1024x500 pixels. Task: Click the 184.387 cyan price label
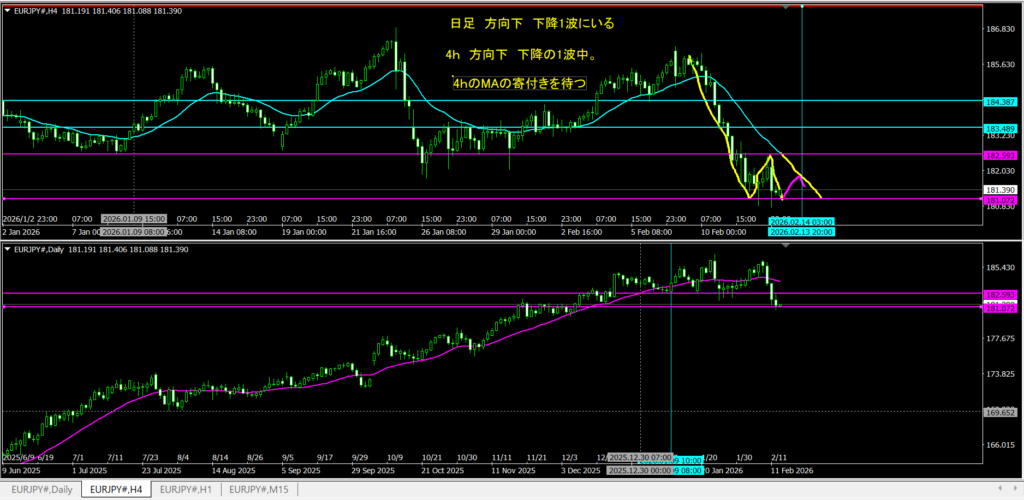(1000, 102)
